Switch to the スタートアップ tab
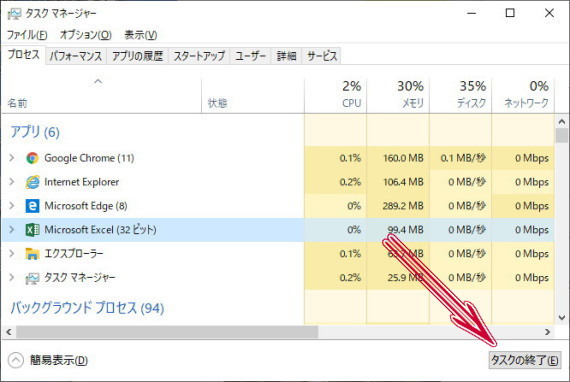 [199, 56]
